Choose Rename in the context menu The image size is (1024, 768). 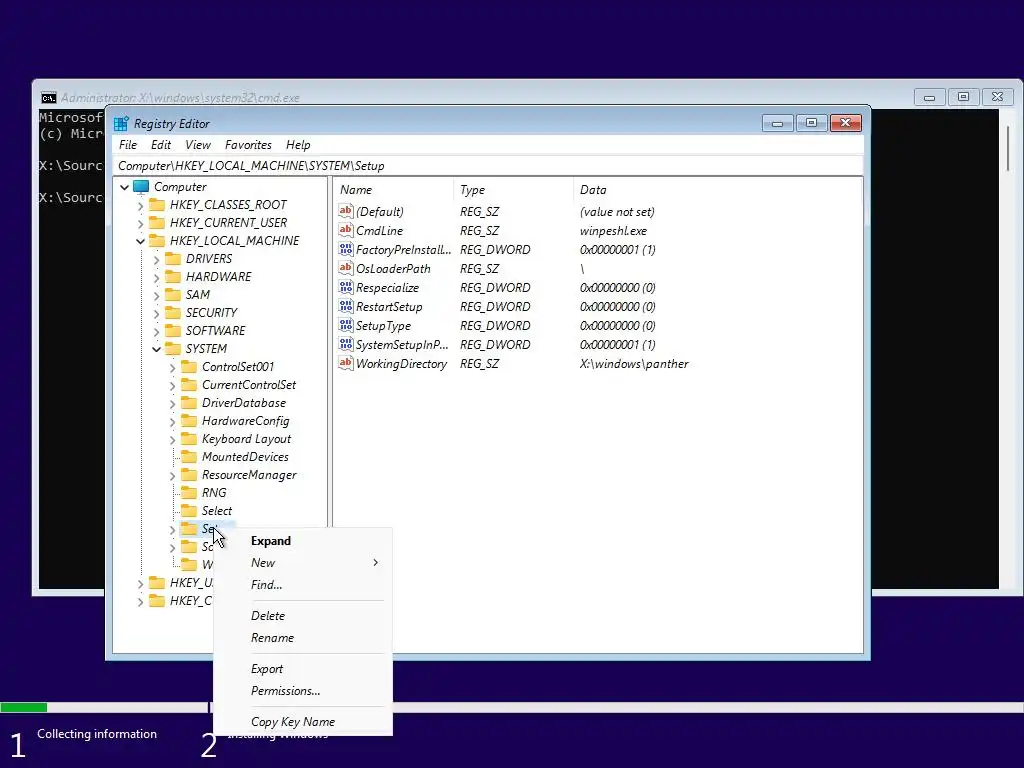(303, 638)
